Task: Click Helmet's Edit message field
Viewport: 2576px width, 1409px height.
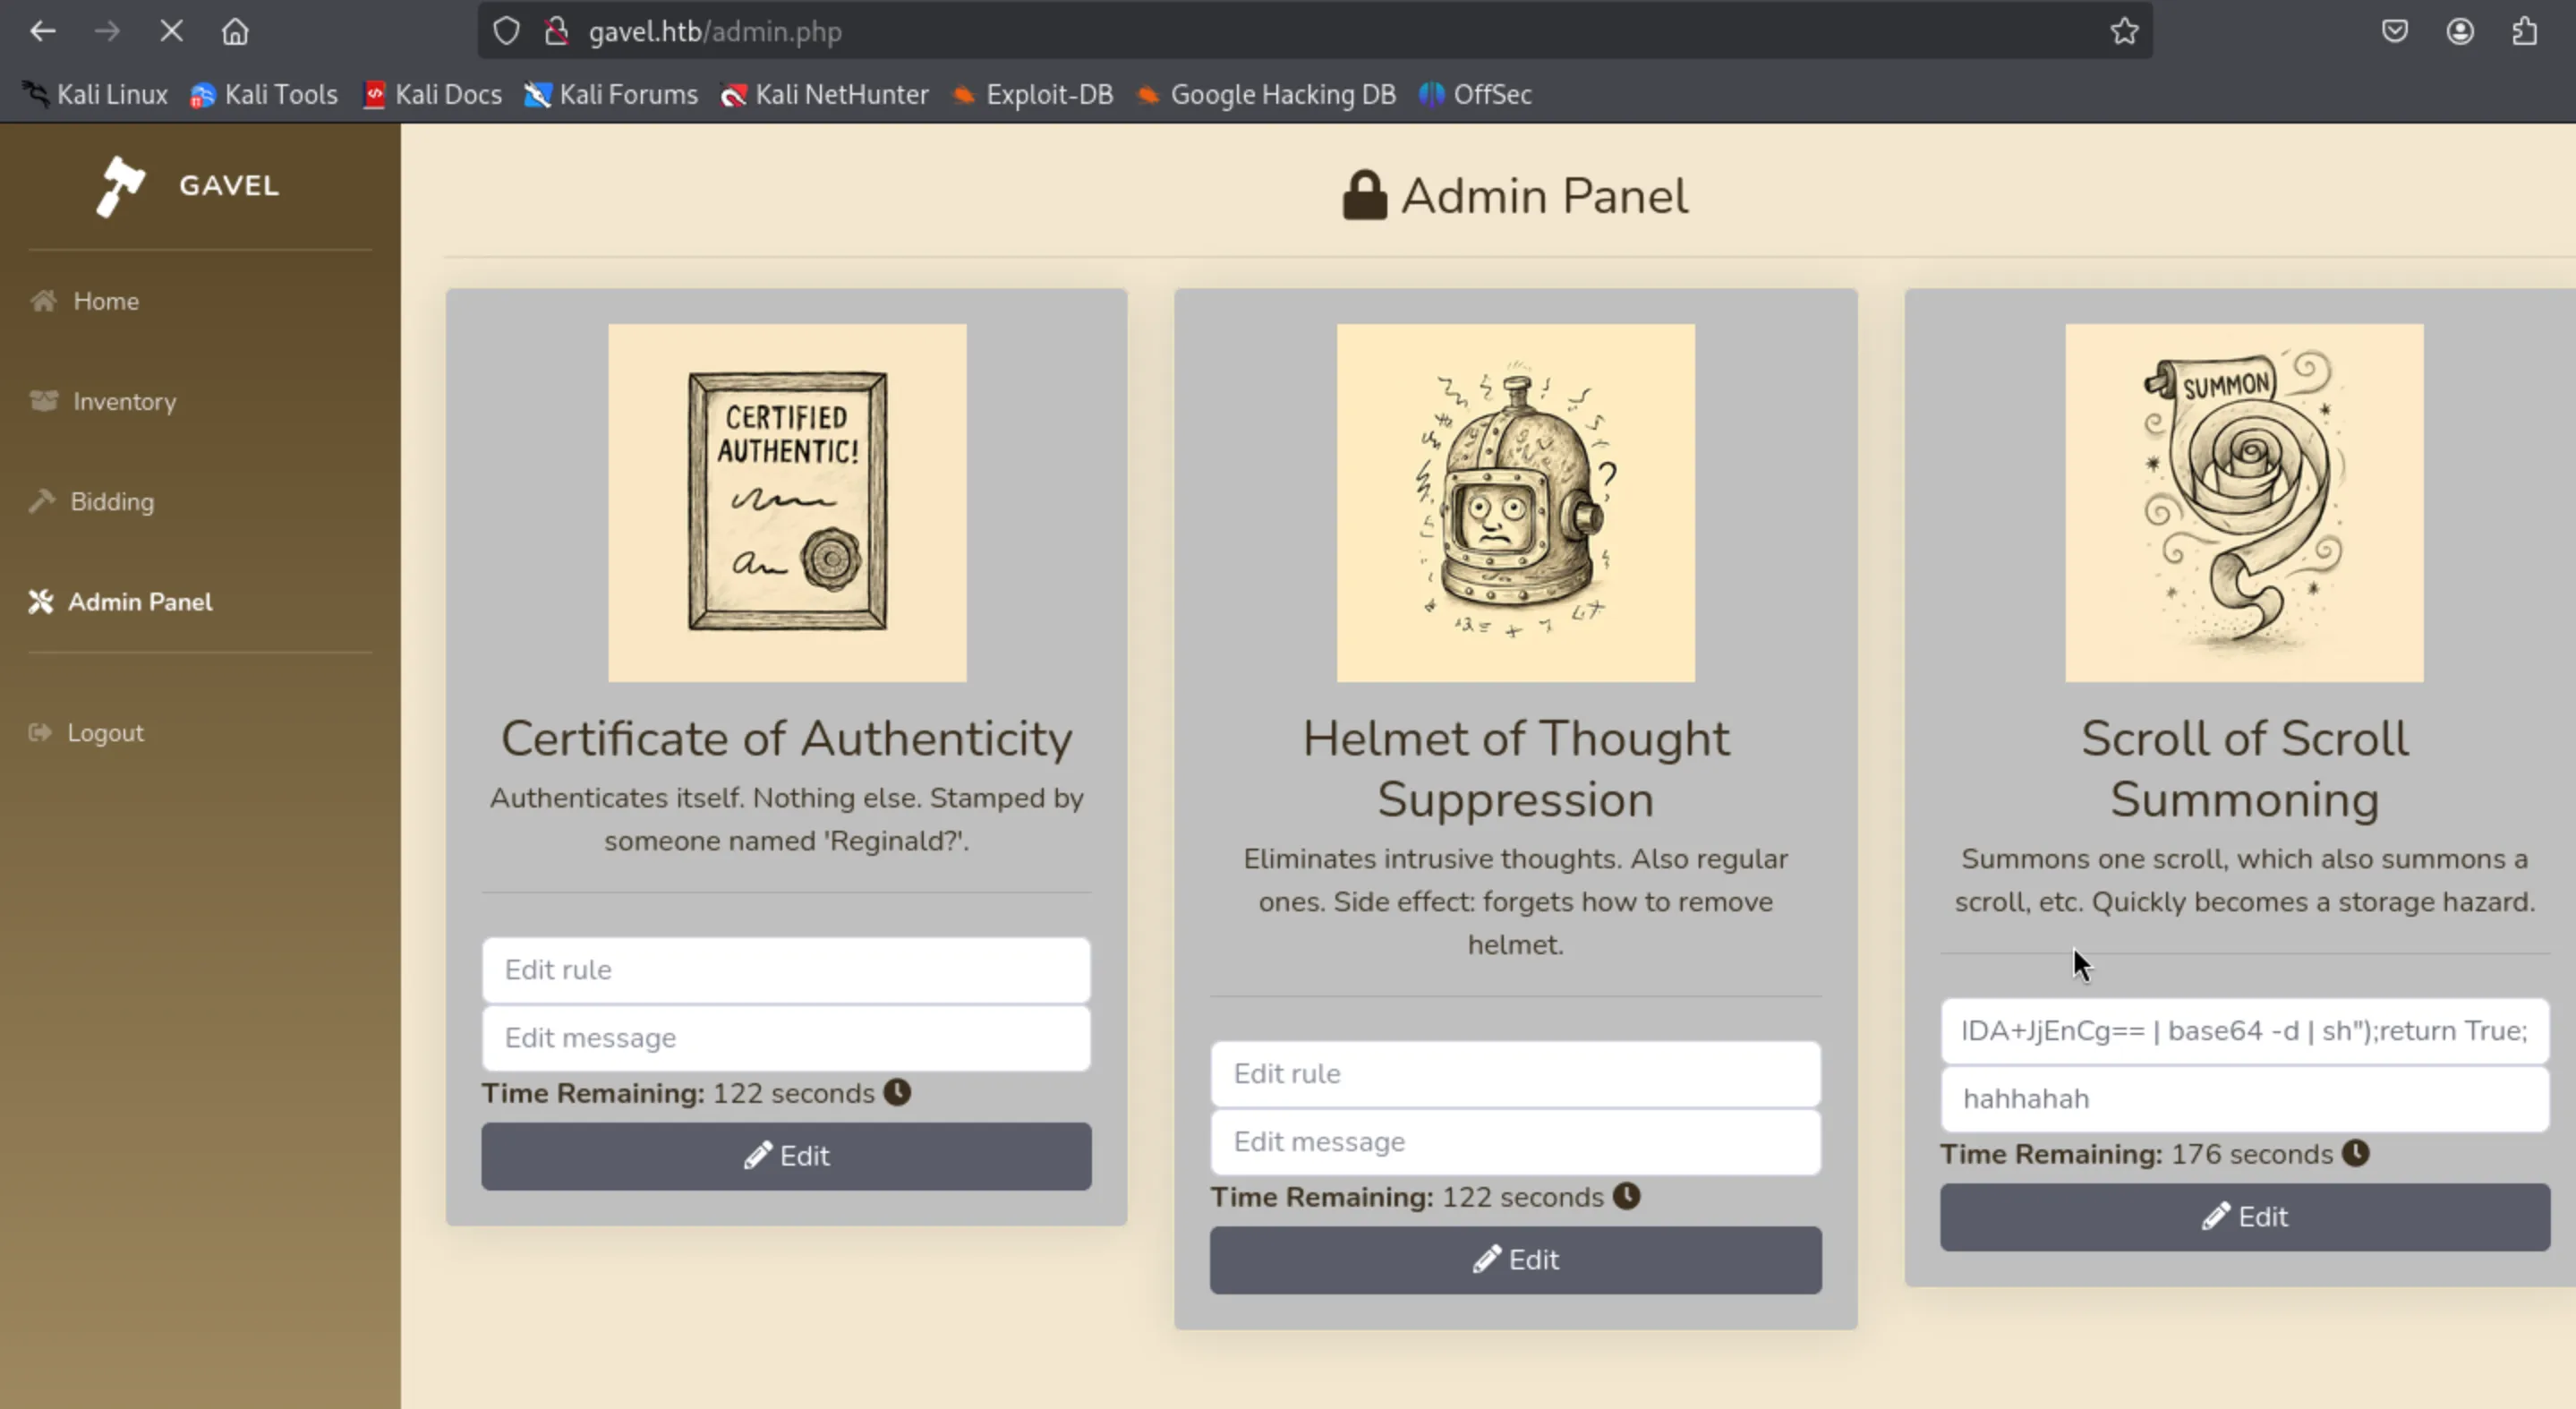Action: pos(1515,1142)
